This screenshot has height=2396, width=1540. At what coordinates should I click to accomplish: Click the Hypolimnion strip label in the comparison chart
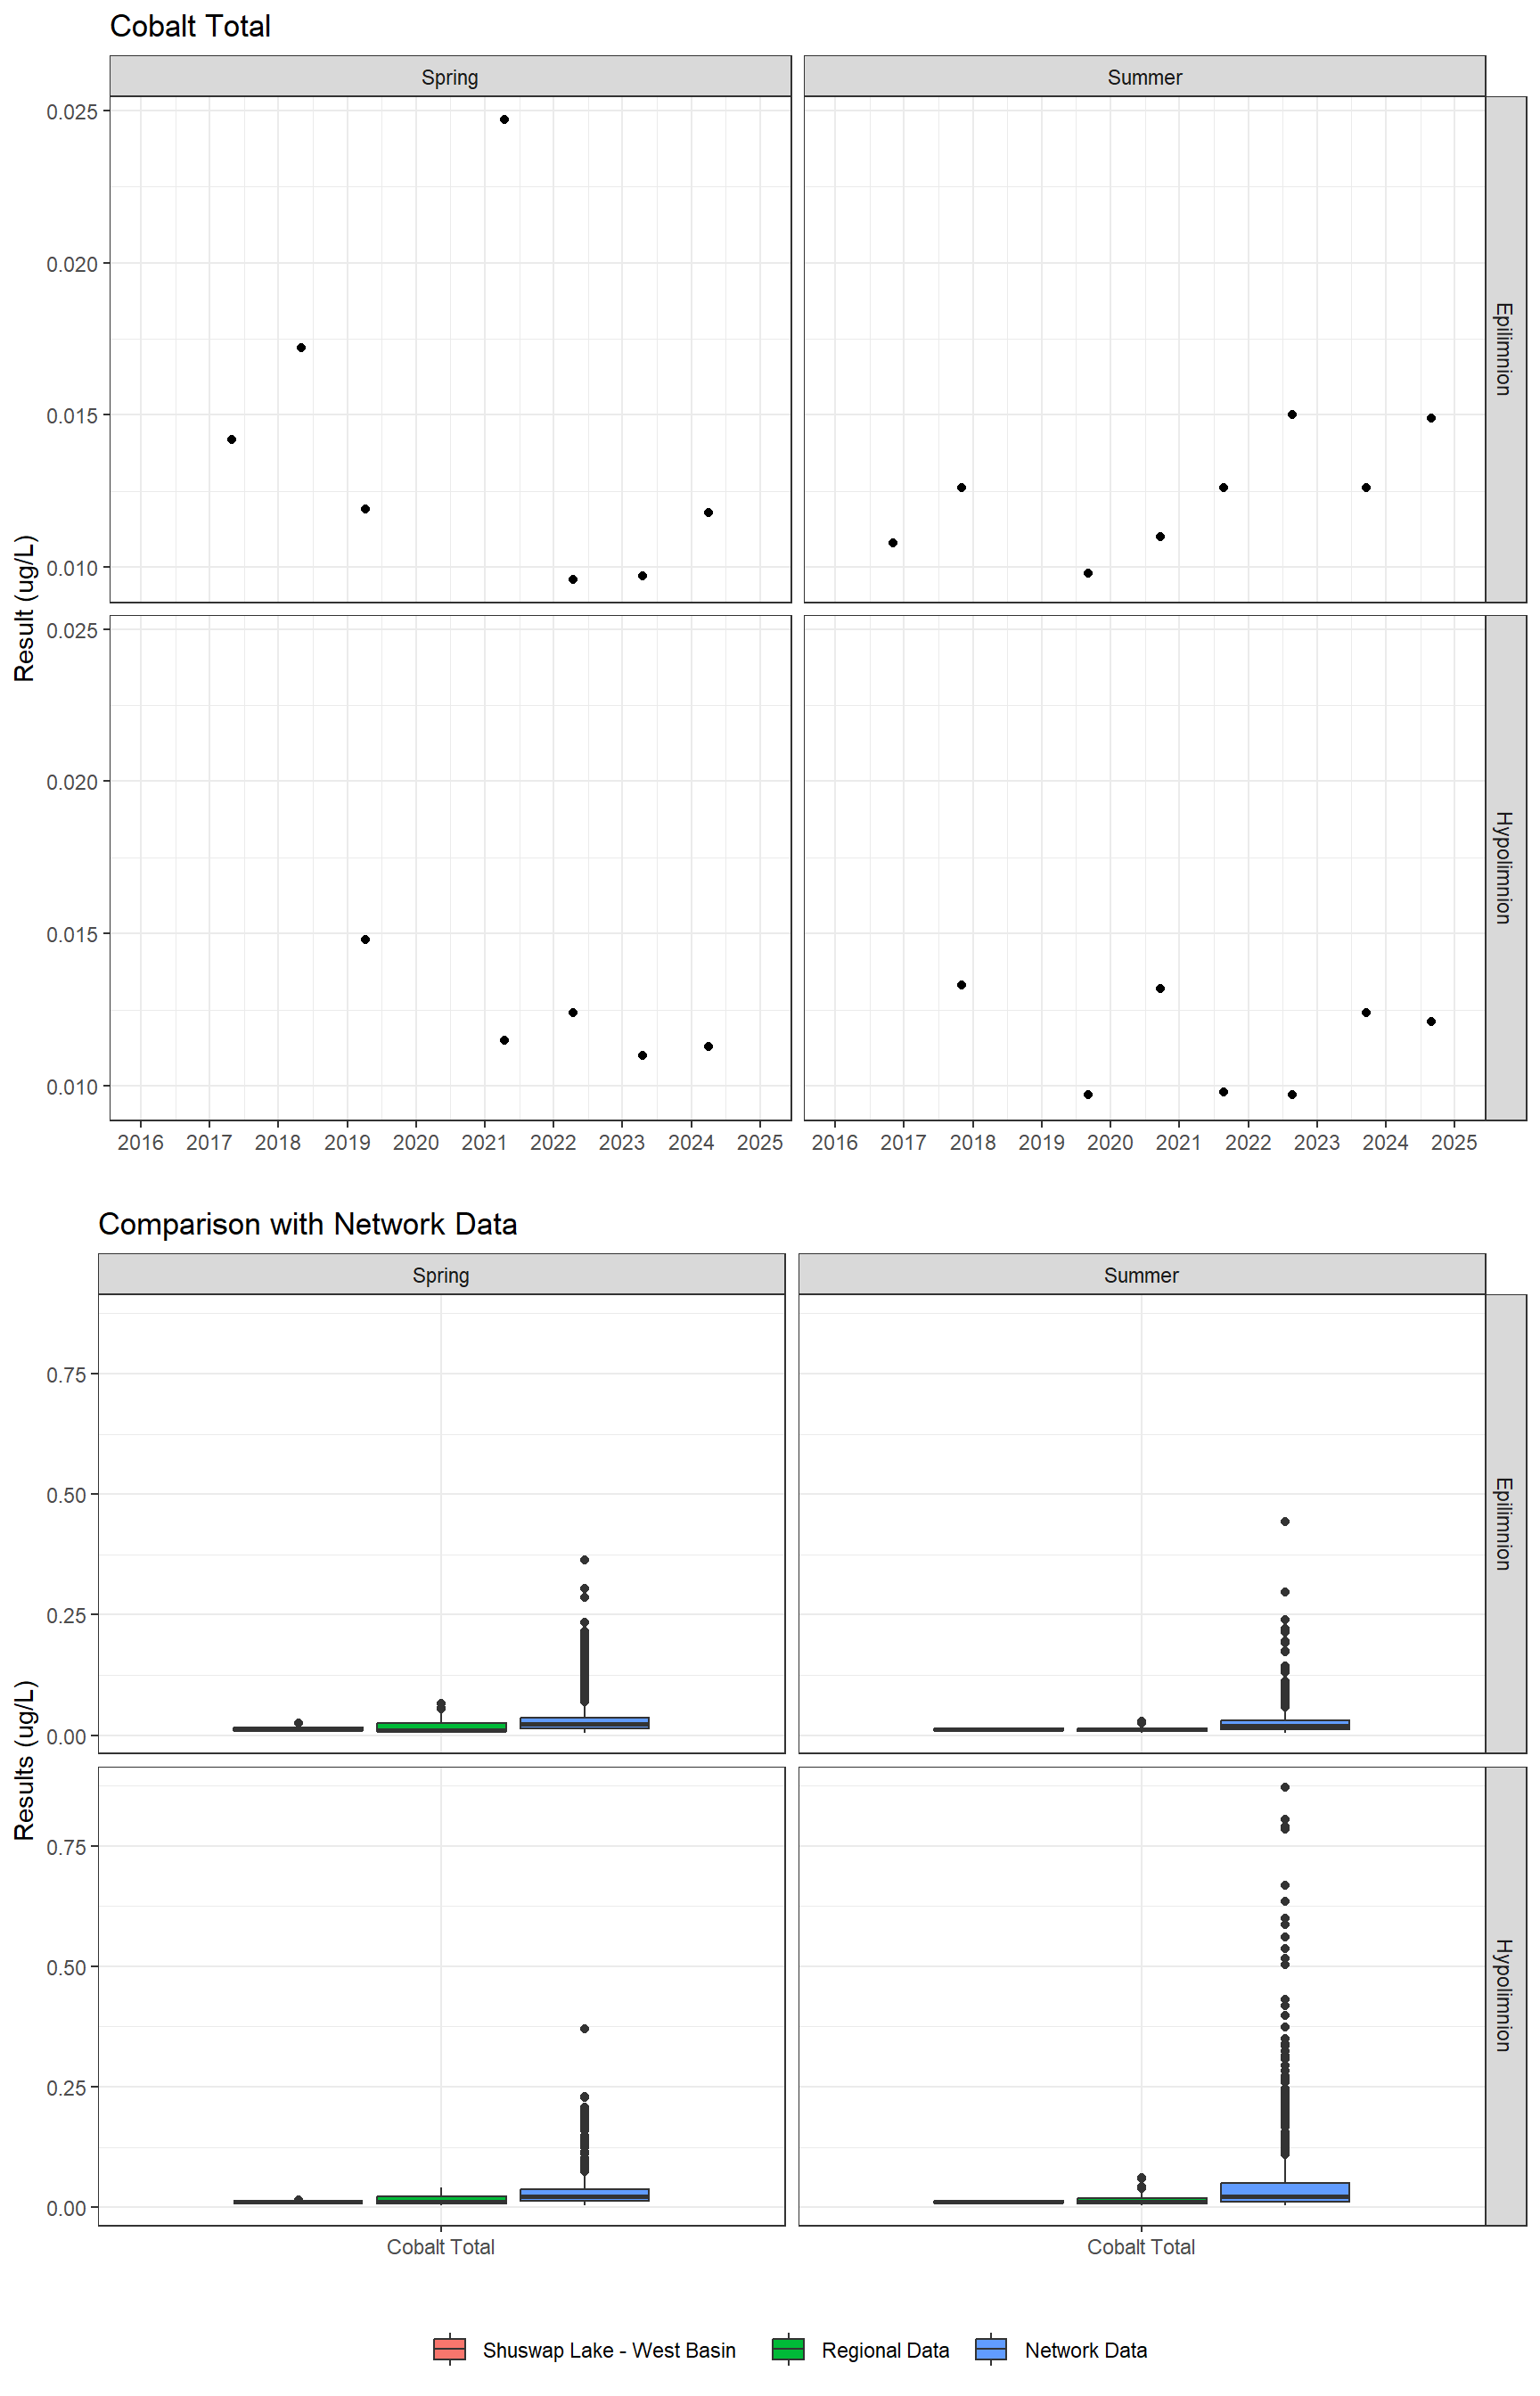point(1503,1994)
